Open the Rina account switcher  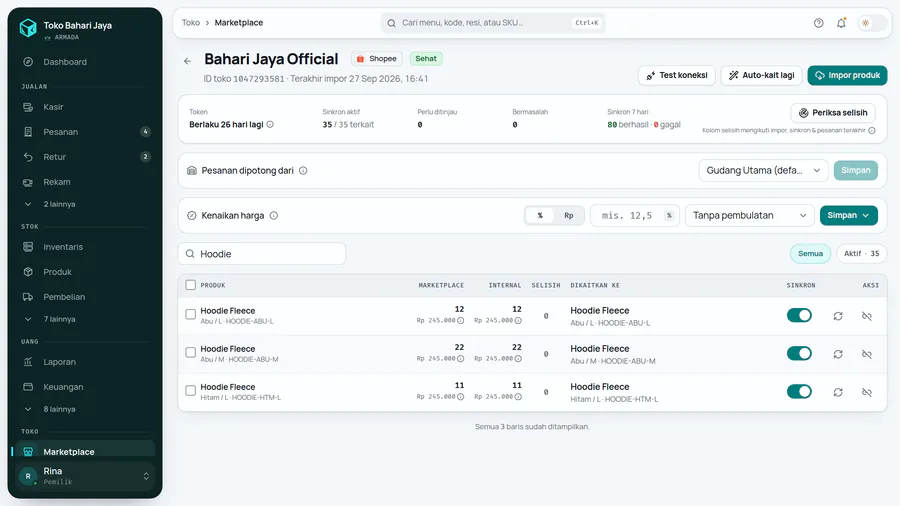coord(85,476)
